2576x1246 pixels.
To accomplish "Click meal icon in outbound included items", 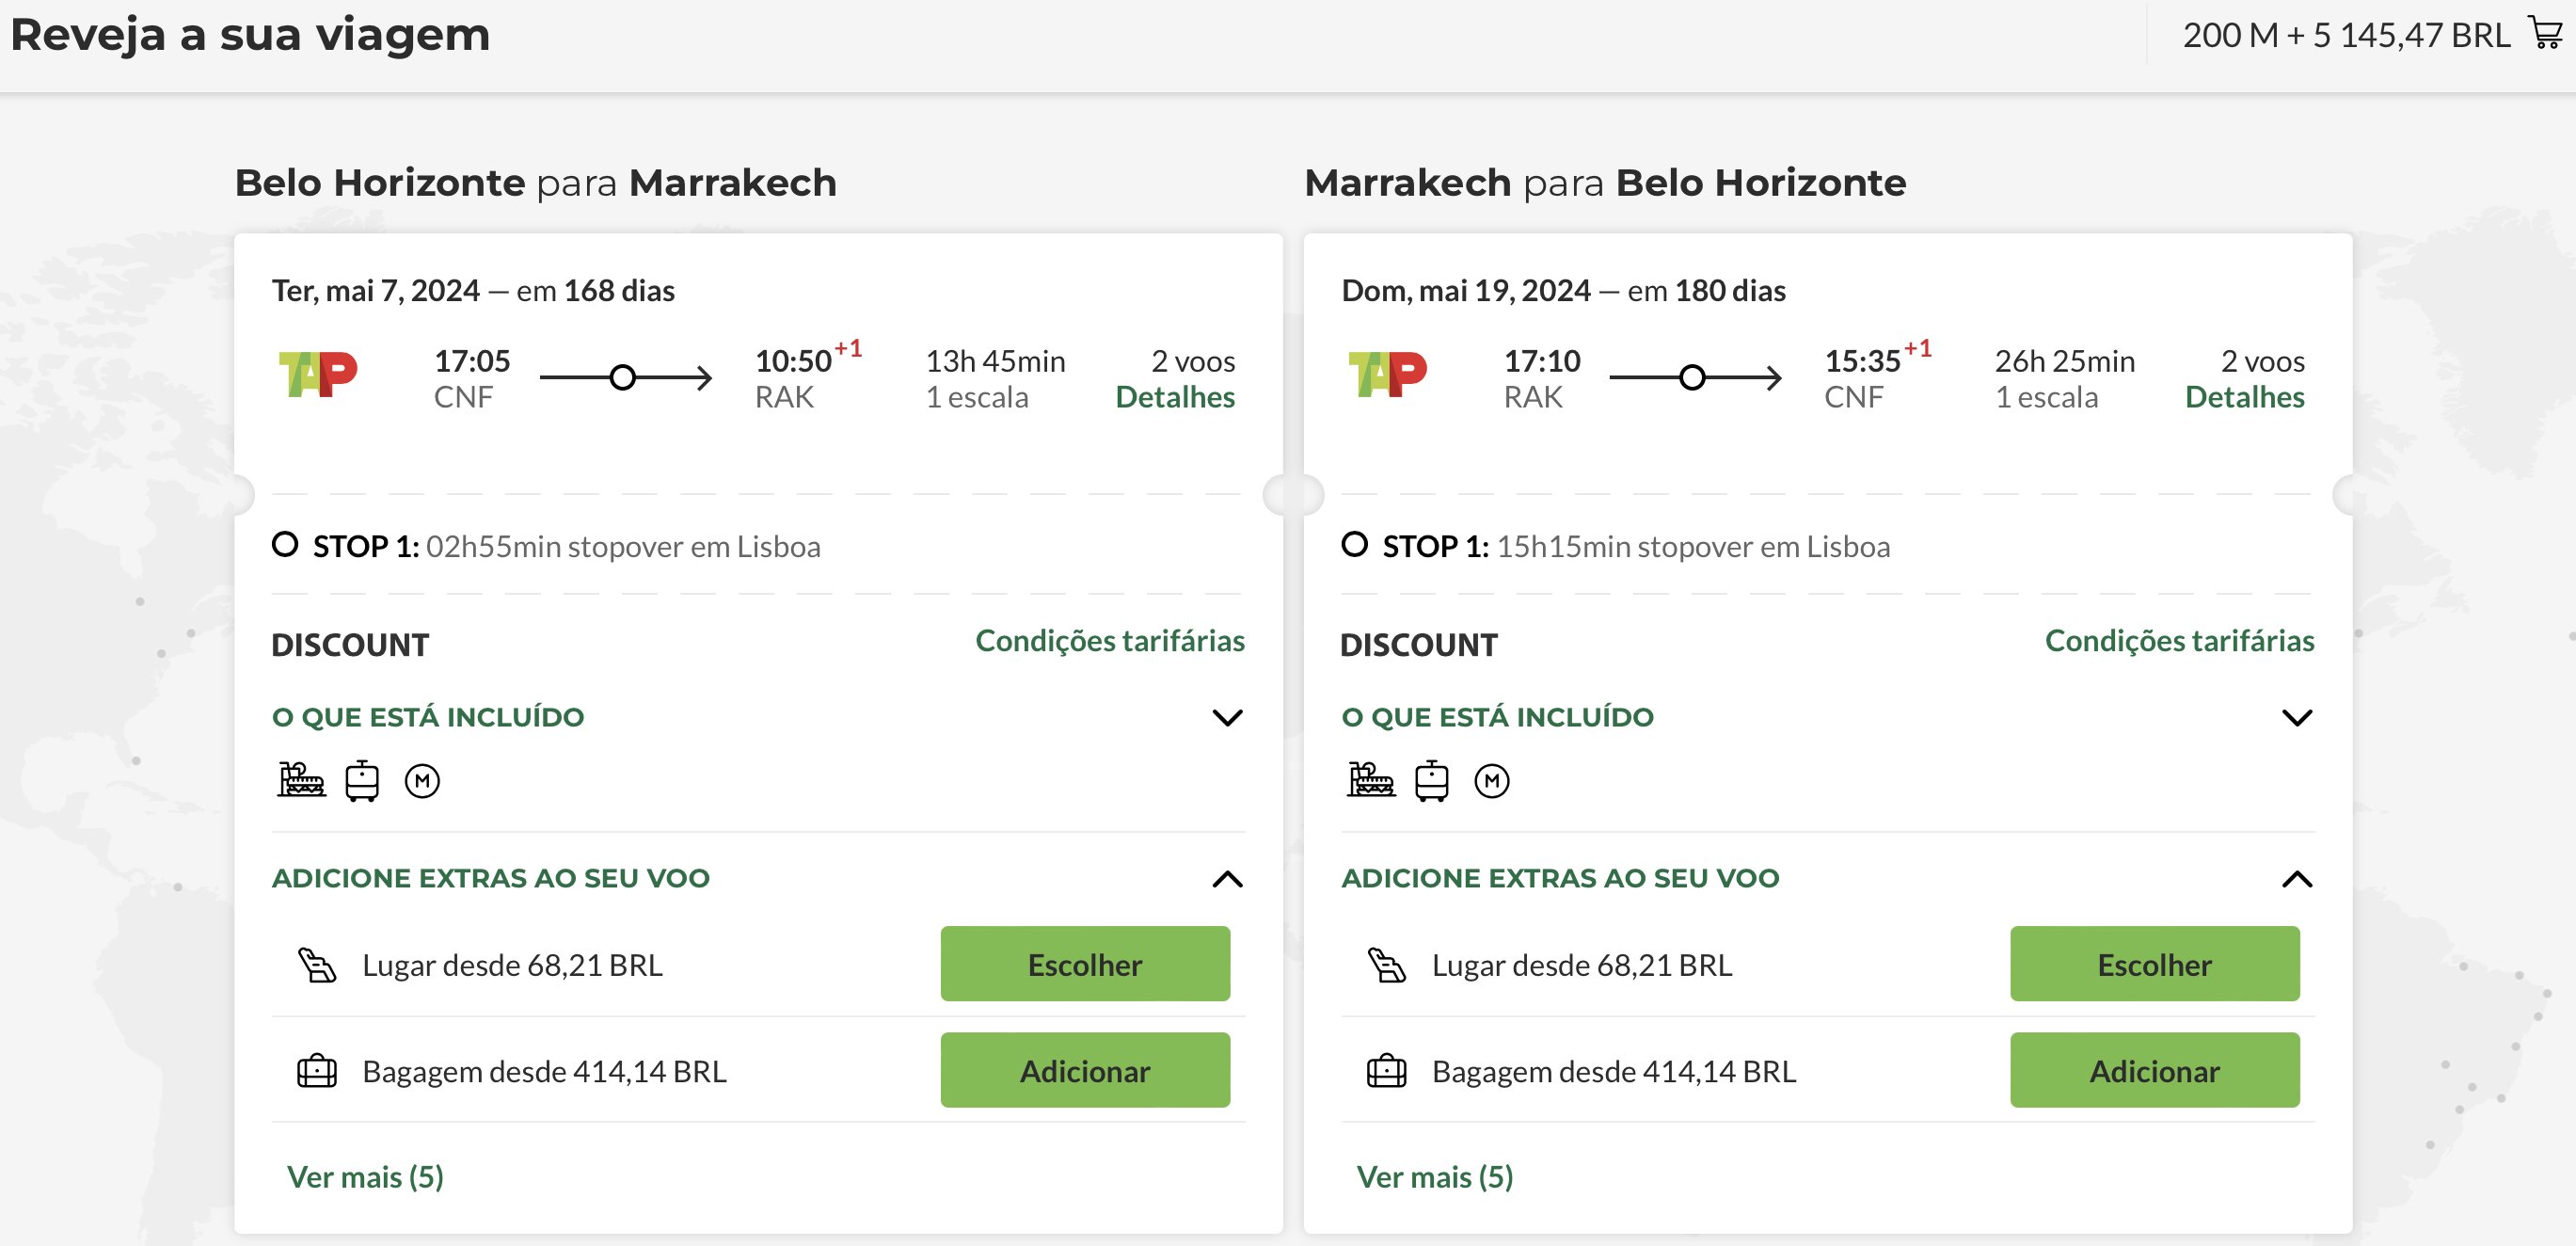I will coord(301,780).
